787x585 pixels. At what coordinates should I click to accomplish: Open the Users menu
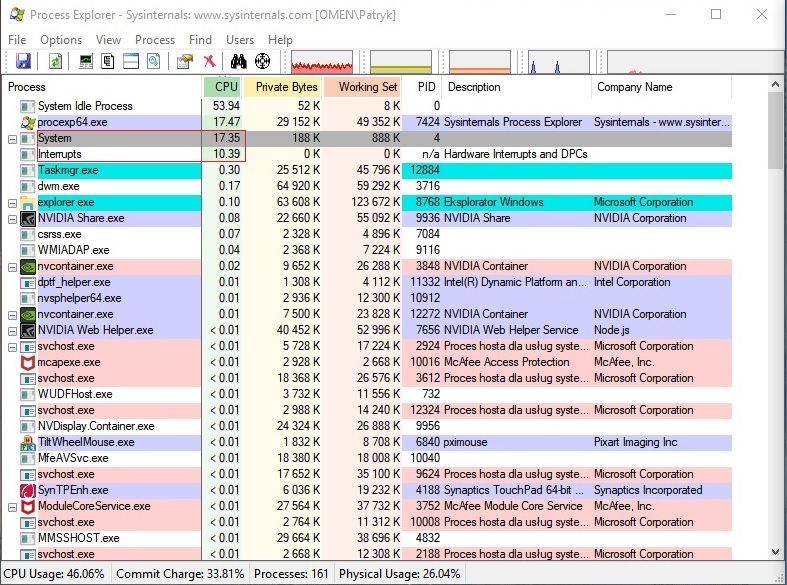[240, 40]
